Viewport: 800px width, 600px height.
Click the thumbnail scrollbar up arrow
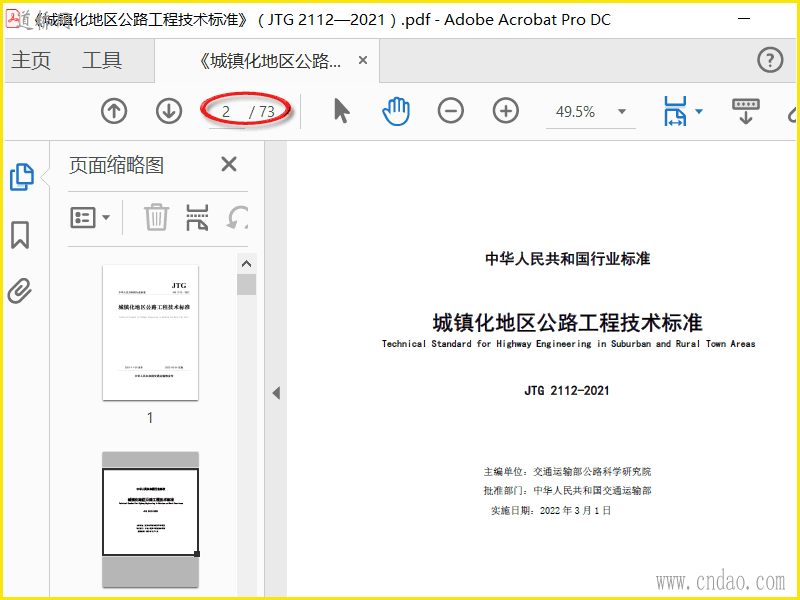point(246,264)
